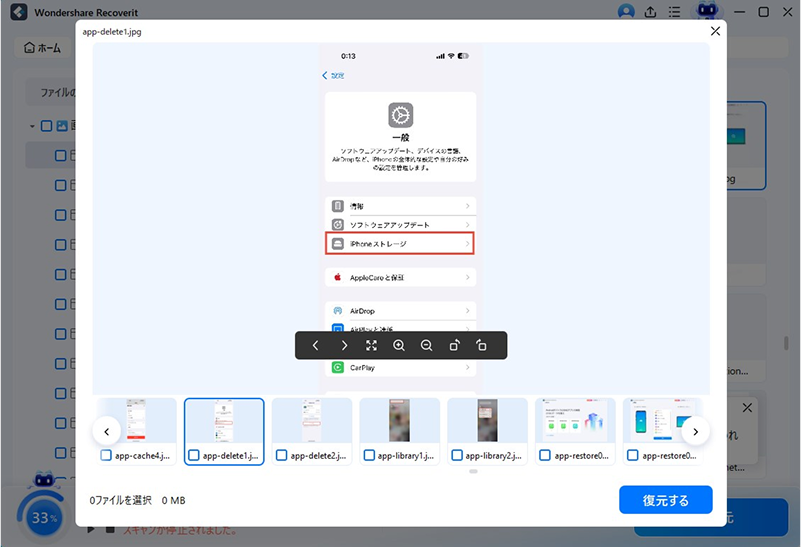
Task: Show next image using toolbar right arrow
Action: (x=343, y=345)
